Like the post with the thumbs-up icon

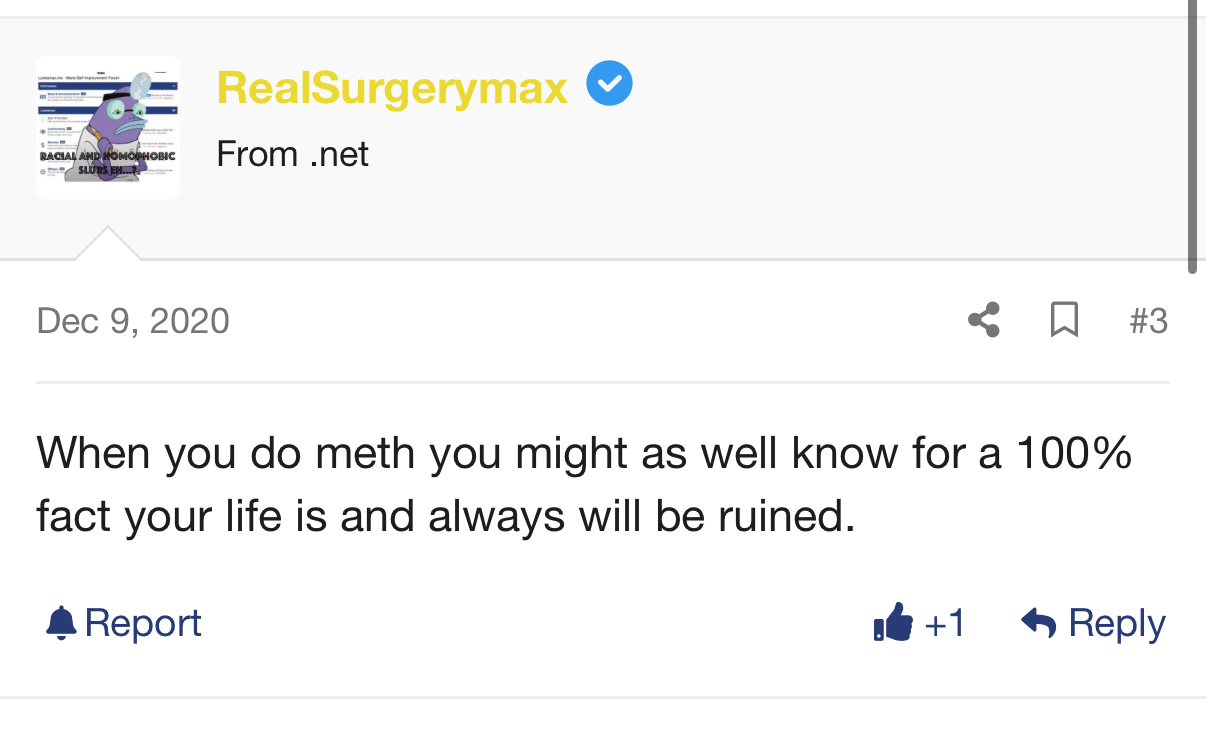[893, 622]
